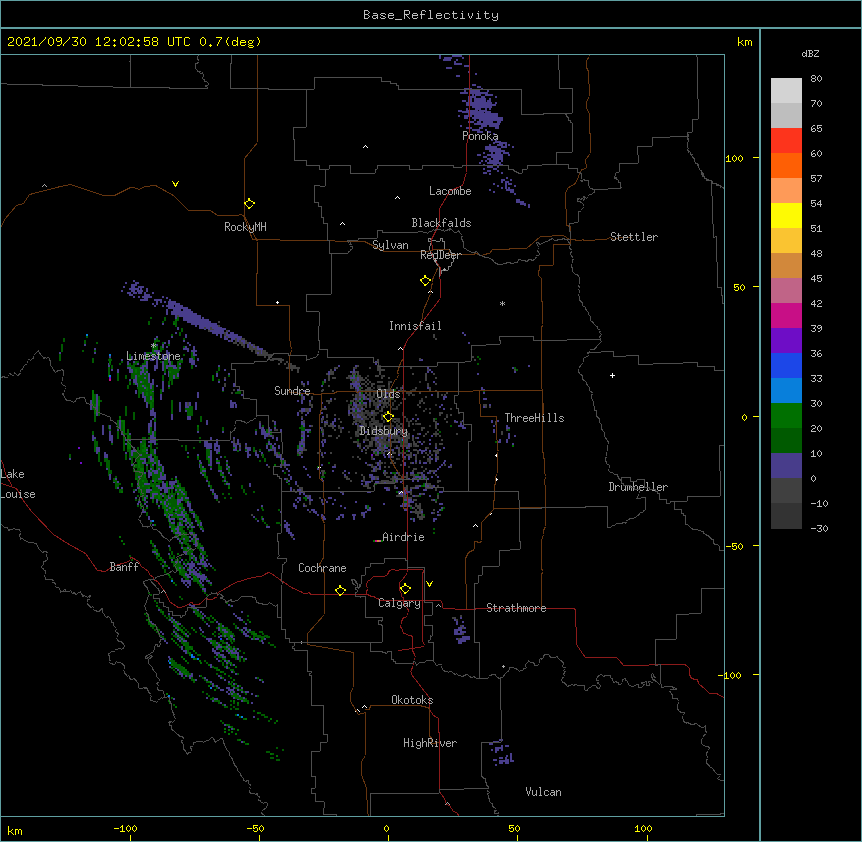Image resolution: width=862 pixels, height=842 pixels.
Task: Click the -30 value on the dBZ legend
Action: coord(819,529)
